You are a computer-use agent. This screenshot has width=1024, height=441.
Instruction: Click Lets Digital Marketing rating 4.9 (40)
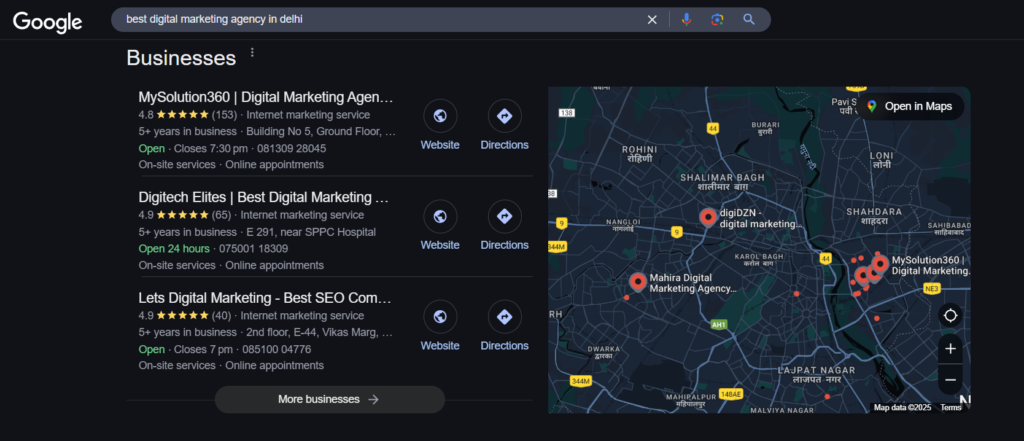[x=185, y=316]
